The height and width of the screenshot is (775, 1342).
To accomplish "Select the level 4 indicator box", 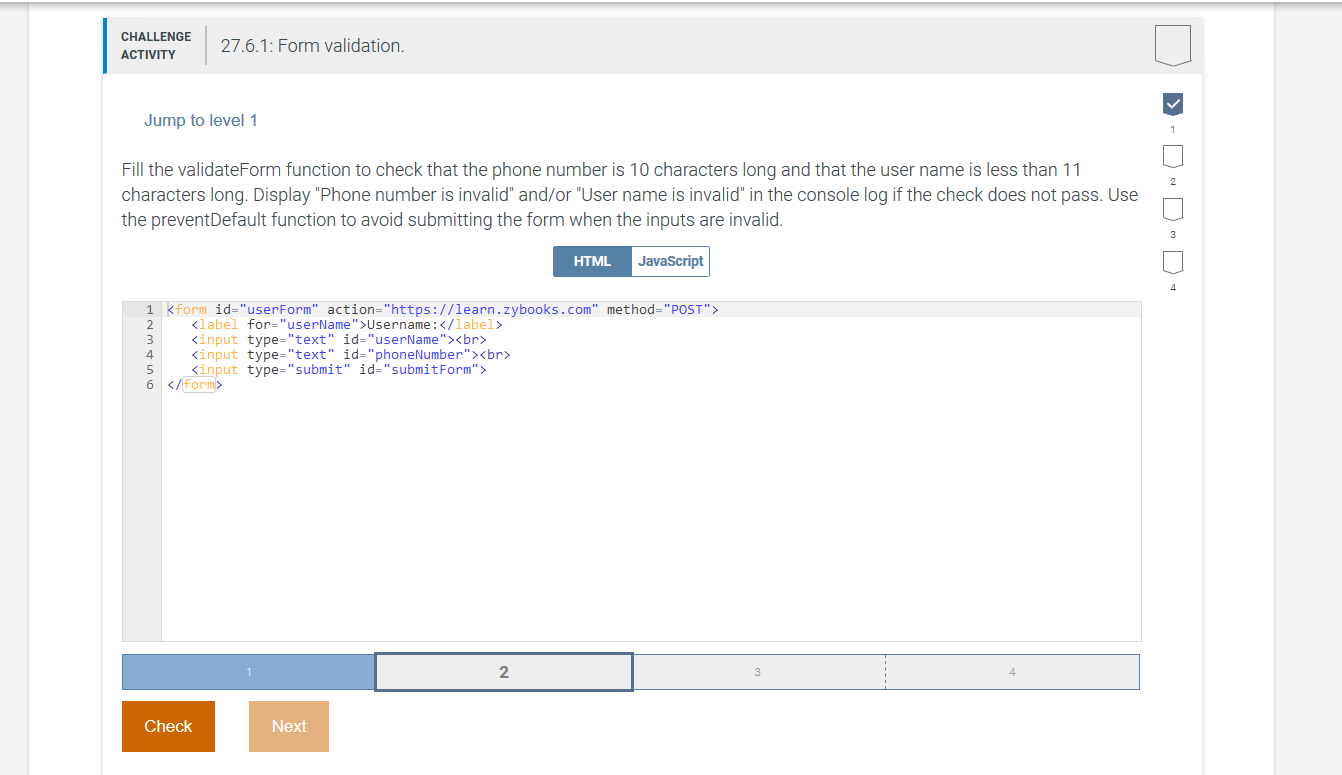I will pyautogui.click(x=1173, y=263).
